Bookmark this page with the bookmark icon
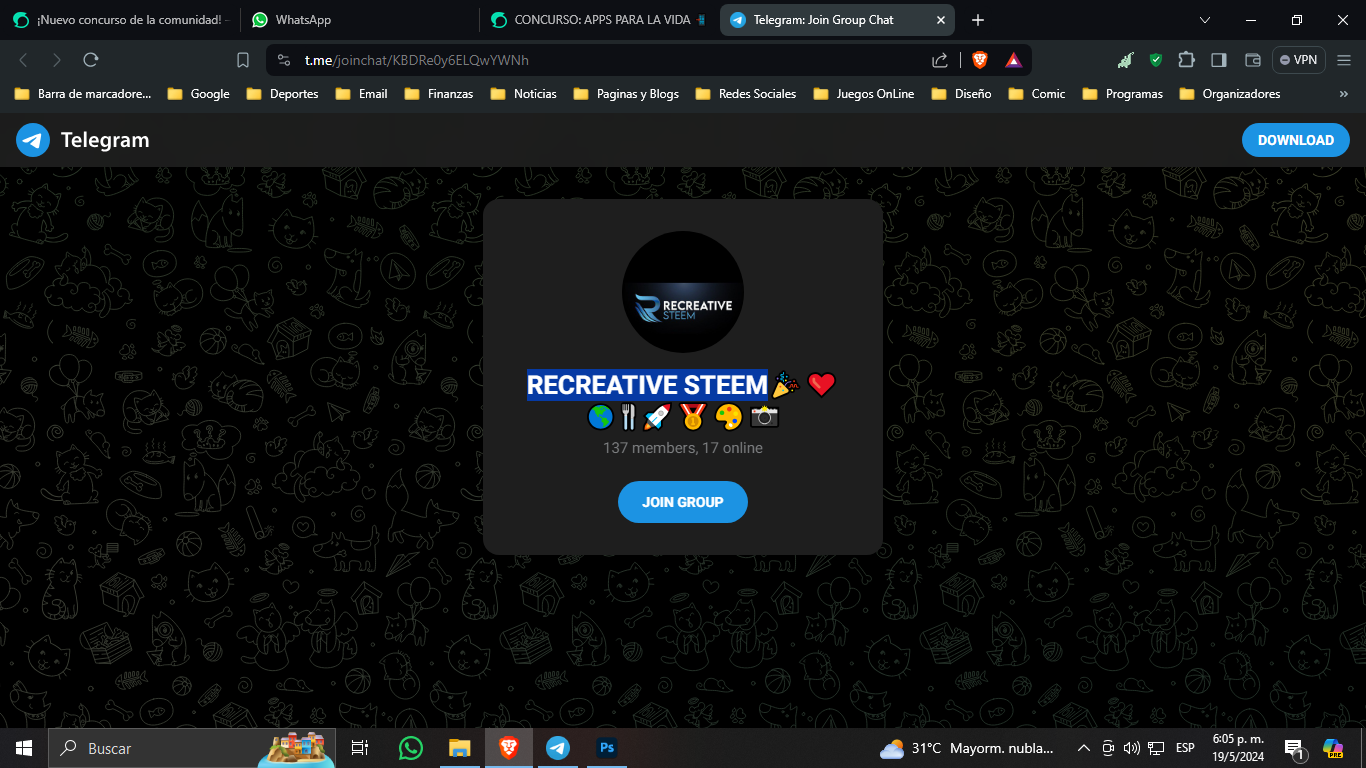1366x768 pixels. click(243, 60)
